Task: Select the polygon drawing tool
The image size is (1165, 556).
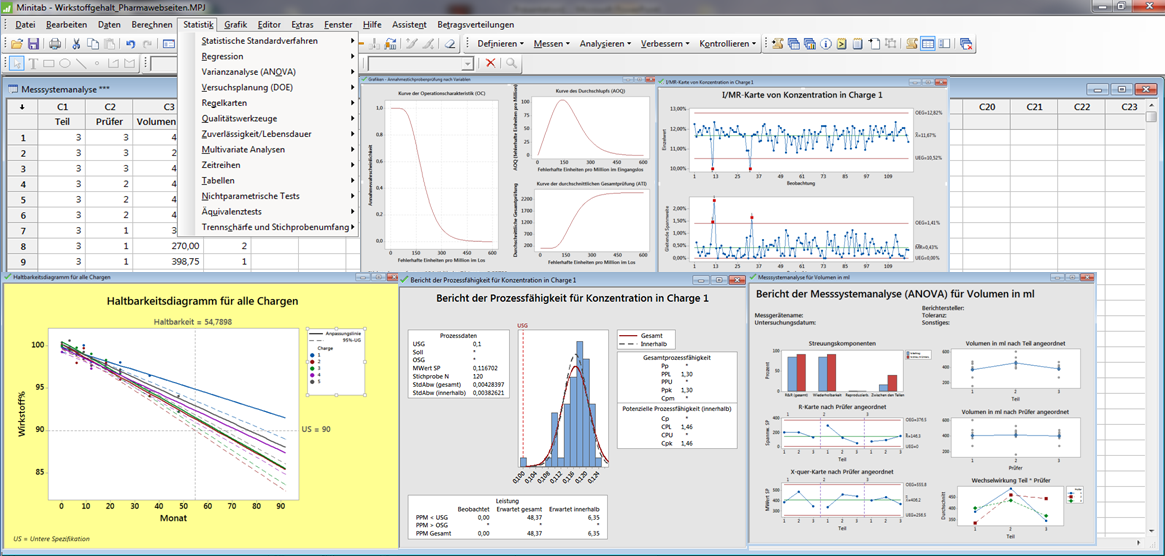Action: pos(129,63)
